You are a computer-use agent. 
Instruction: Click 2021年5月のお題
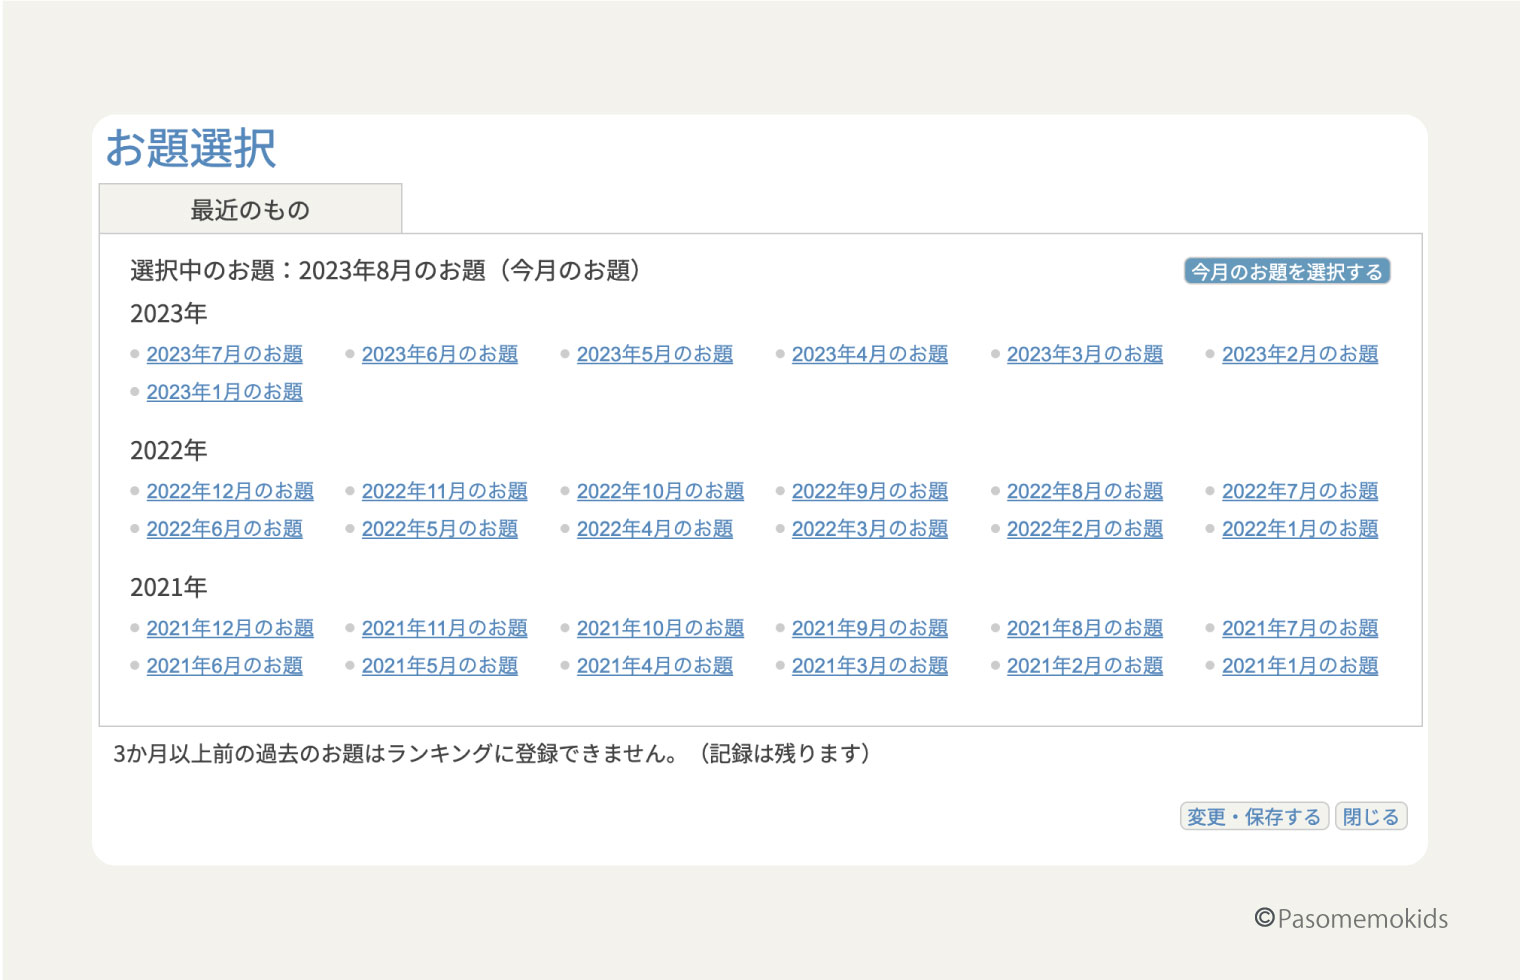pos(439,666)
